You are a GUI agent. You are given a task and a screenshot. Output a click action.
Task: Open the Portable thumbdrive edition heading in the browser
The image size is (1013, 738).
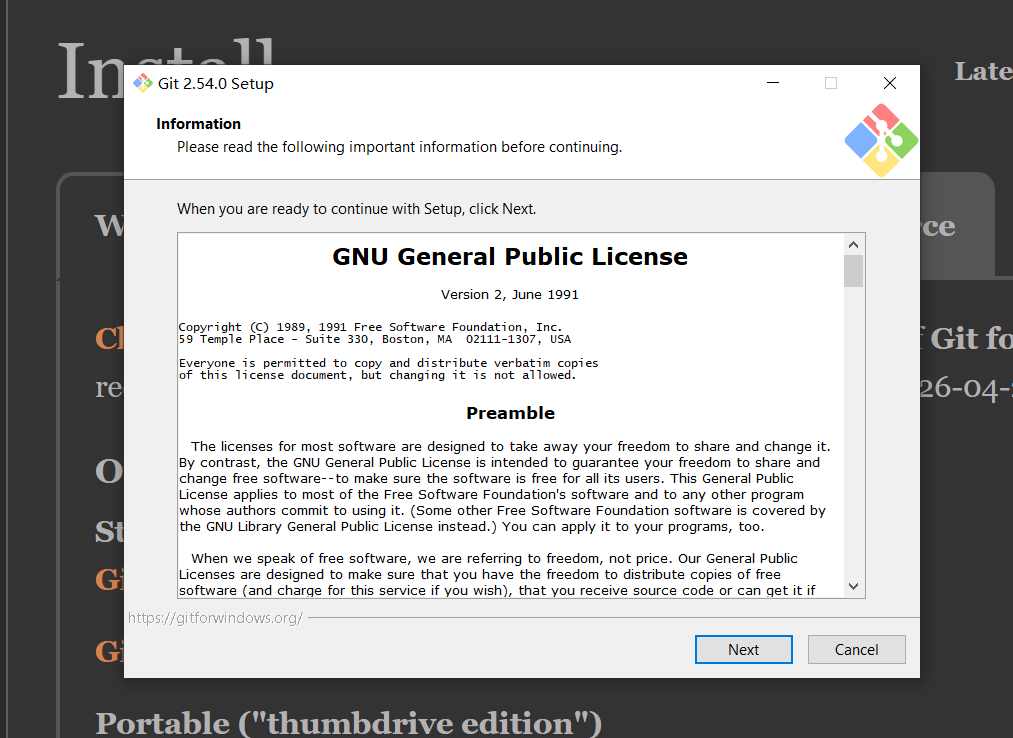pyautogui.click(x=349, y=722)
